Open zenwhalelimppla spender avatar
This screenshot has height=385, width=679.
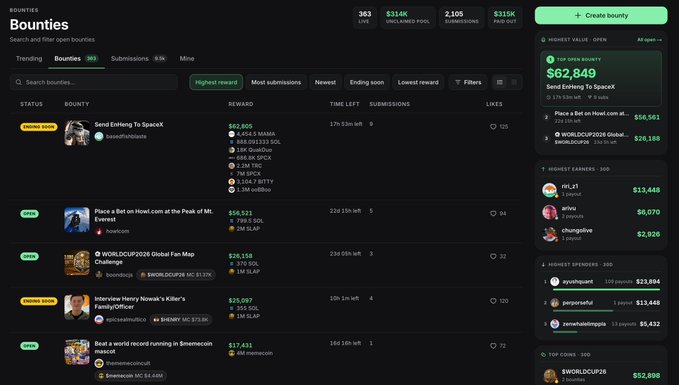point(555,324)
